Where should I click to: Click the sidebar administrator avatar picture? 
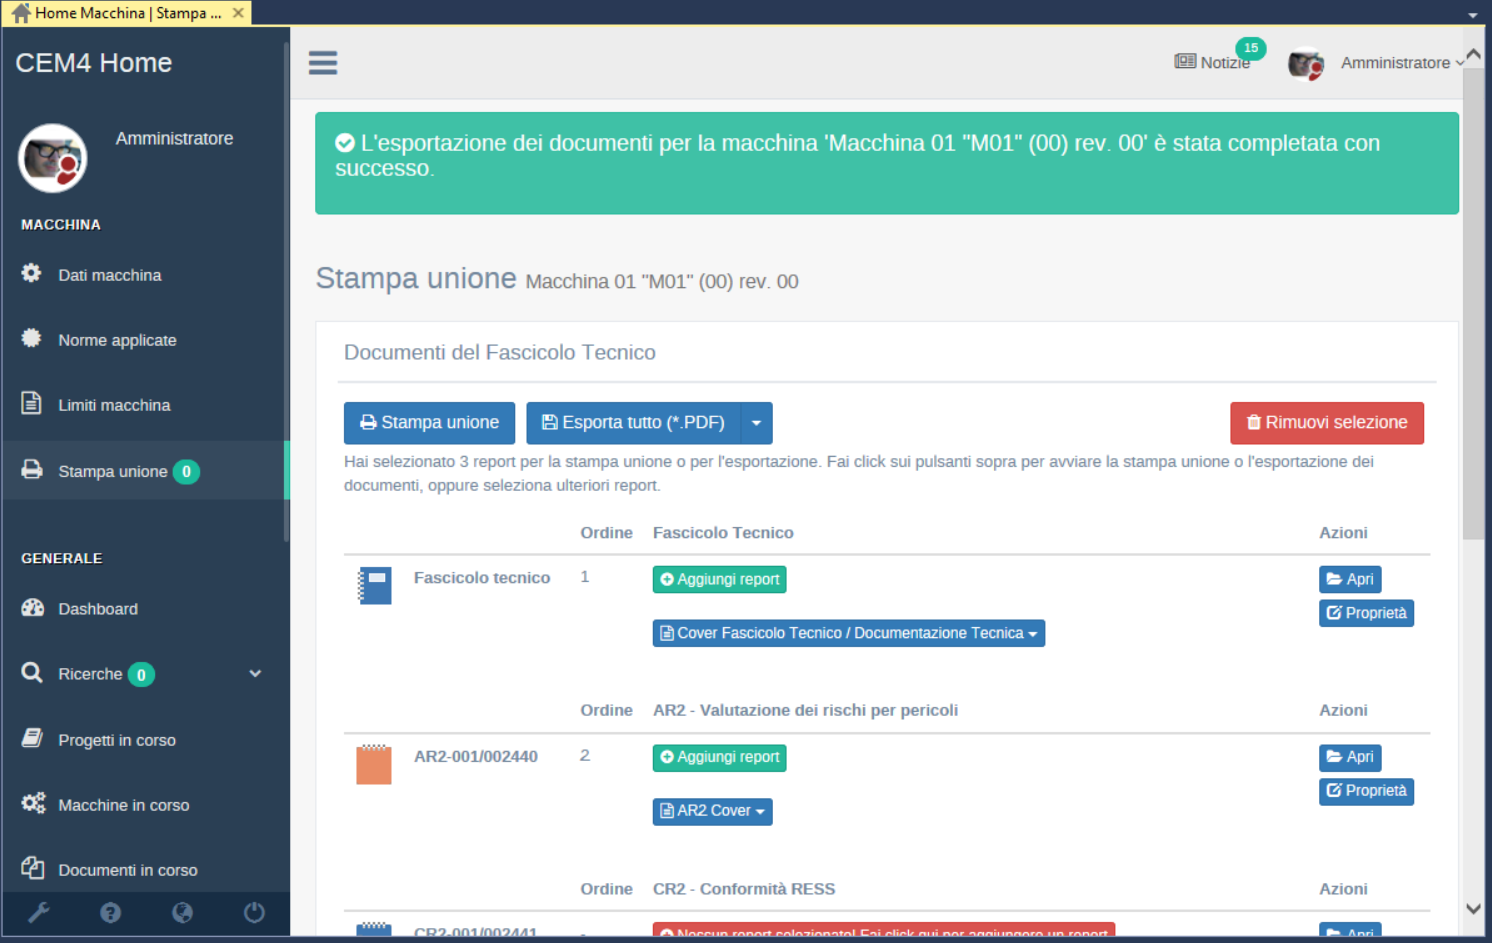coord(53,158)
